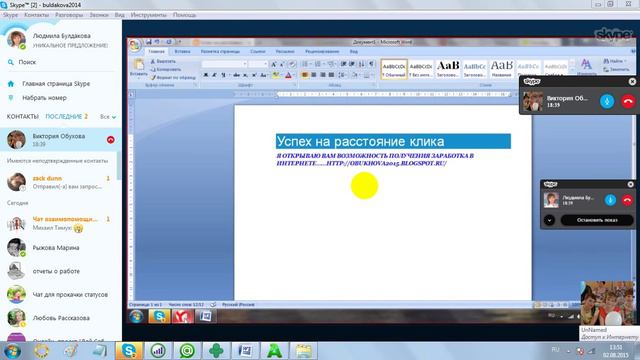Click font color button in Word
This screenshot has height=360, width=640.
point(289,75)
